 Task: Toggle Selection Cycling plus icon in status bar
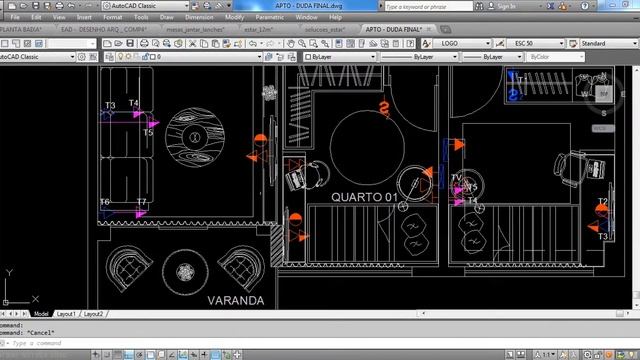tap(237, 355)
